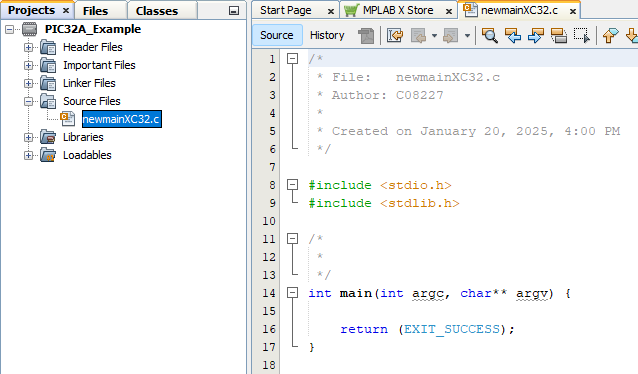The height and width of the screenshot is (374, 638).
Task: Click the Author: C08227 comment line
Action: coord(380,95)
